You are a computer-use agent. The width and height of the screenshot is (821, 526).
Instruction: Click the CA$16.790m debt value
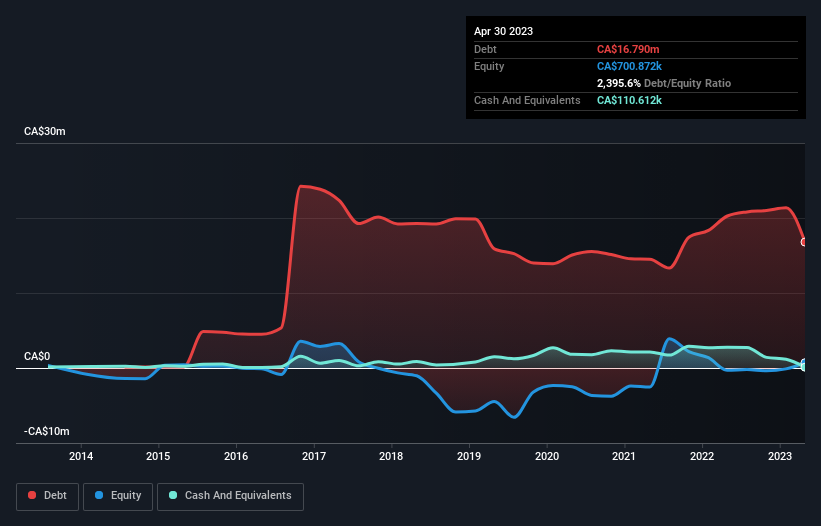628,49
